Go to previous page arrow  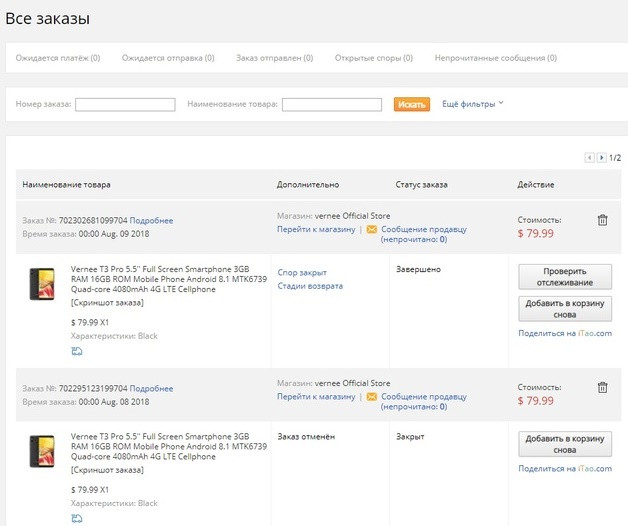(589, 157)
